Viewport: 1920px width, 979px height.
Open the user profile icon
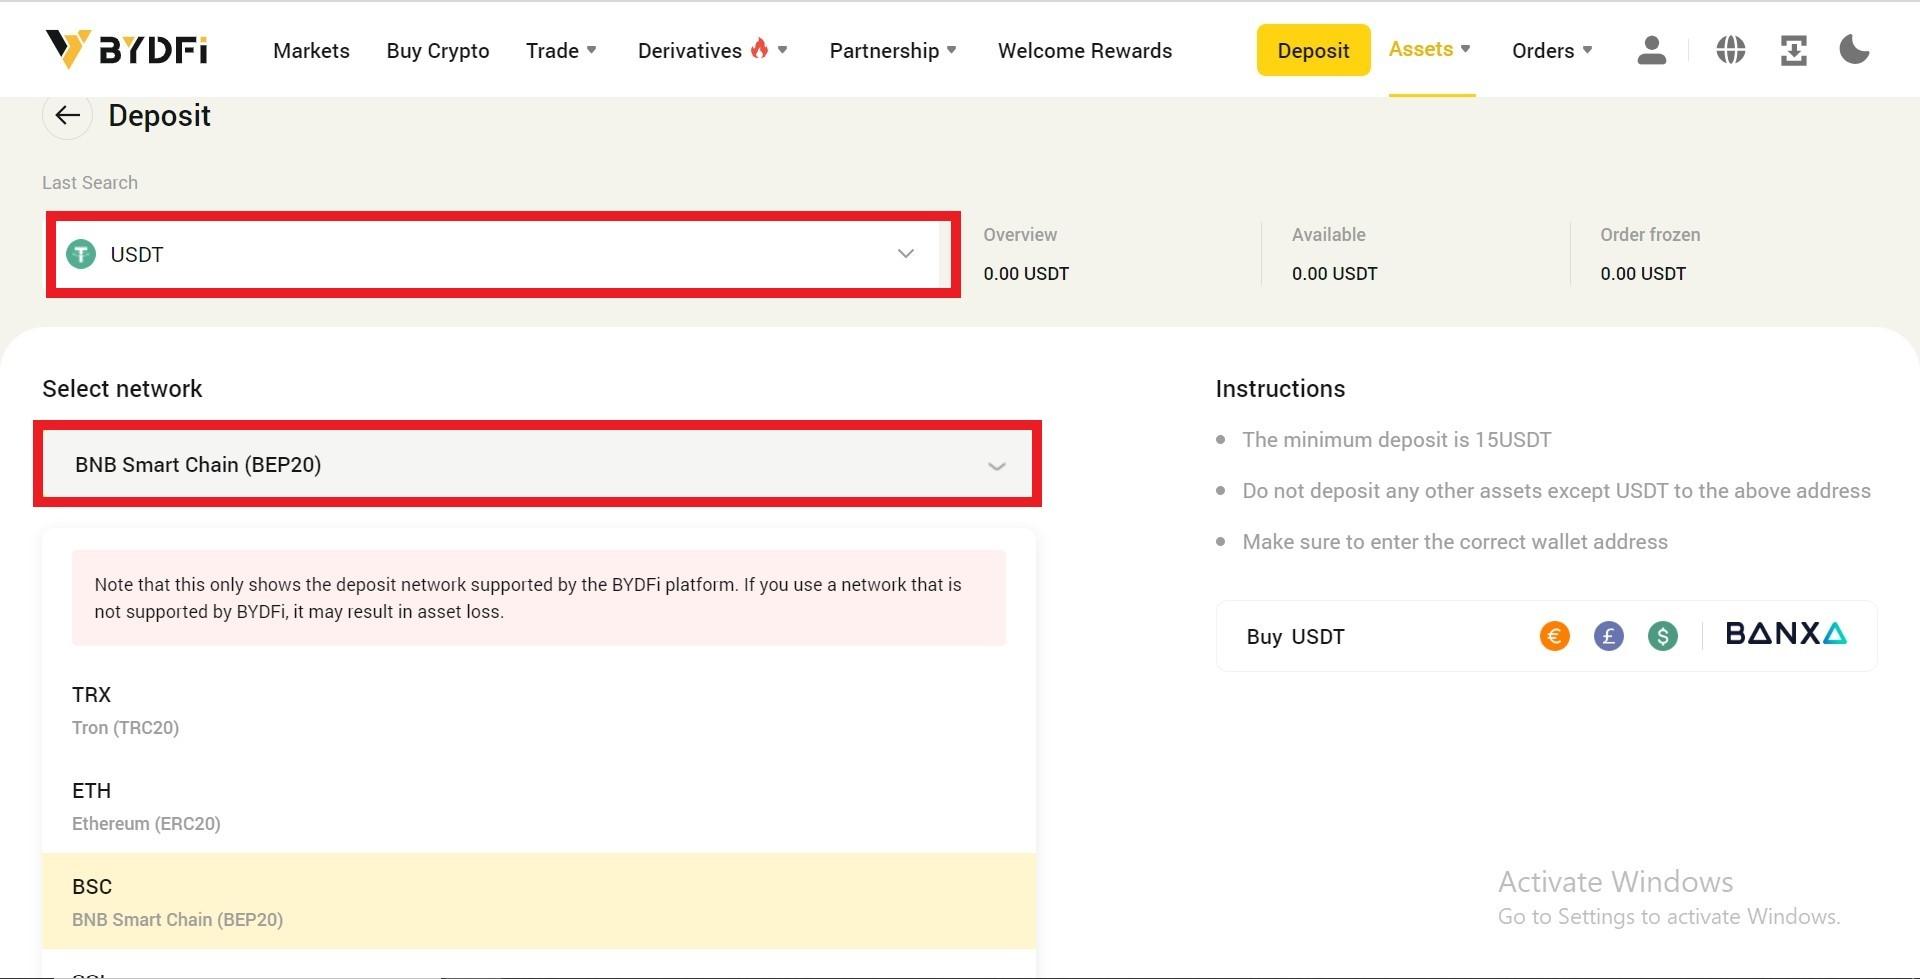pyautogui.click(x=1651, y=50)
